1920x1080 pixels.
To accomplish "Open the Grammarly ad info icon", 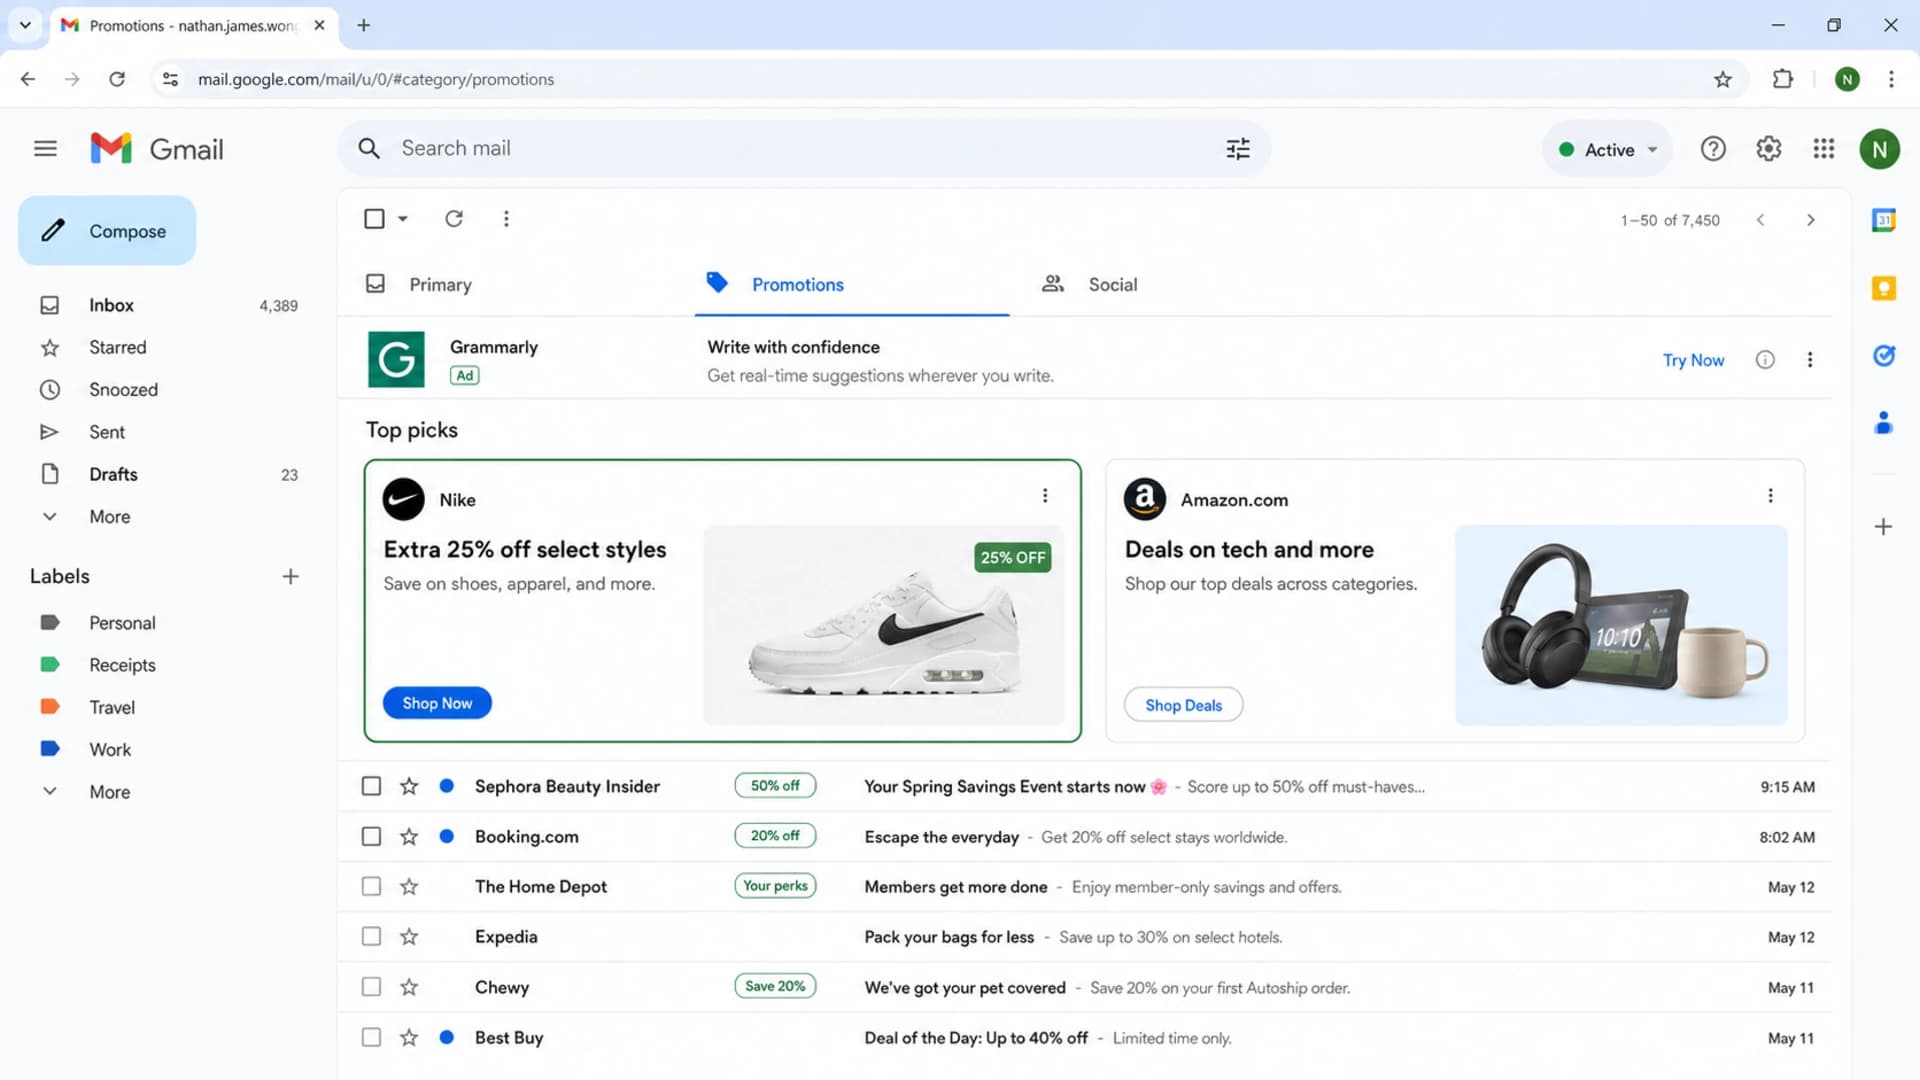I will (x=1765, y=360).
